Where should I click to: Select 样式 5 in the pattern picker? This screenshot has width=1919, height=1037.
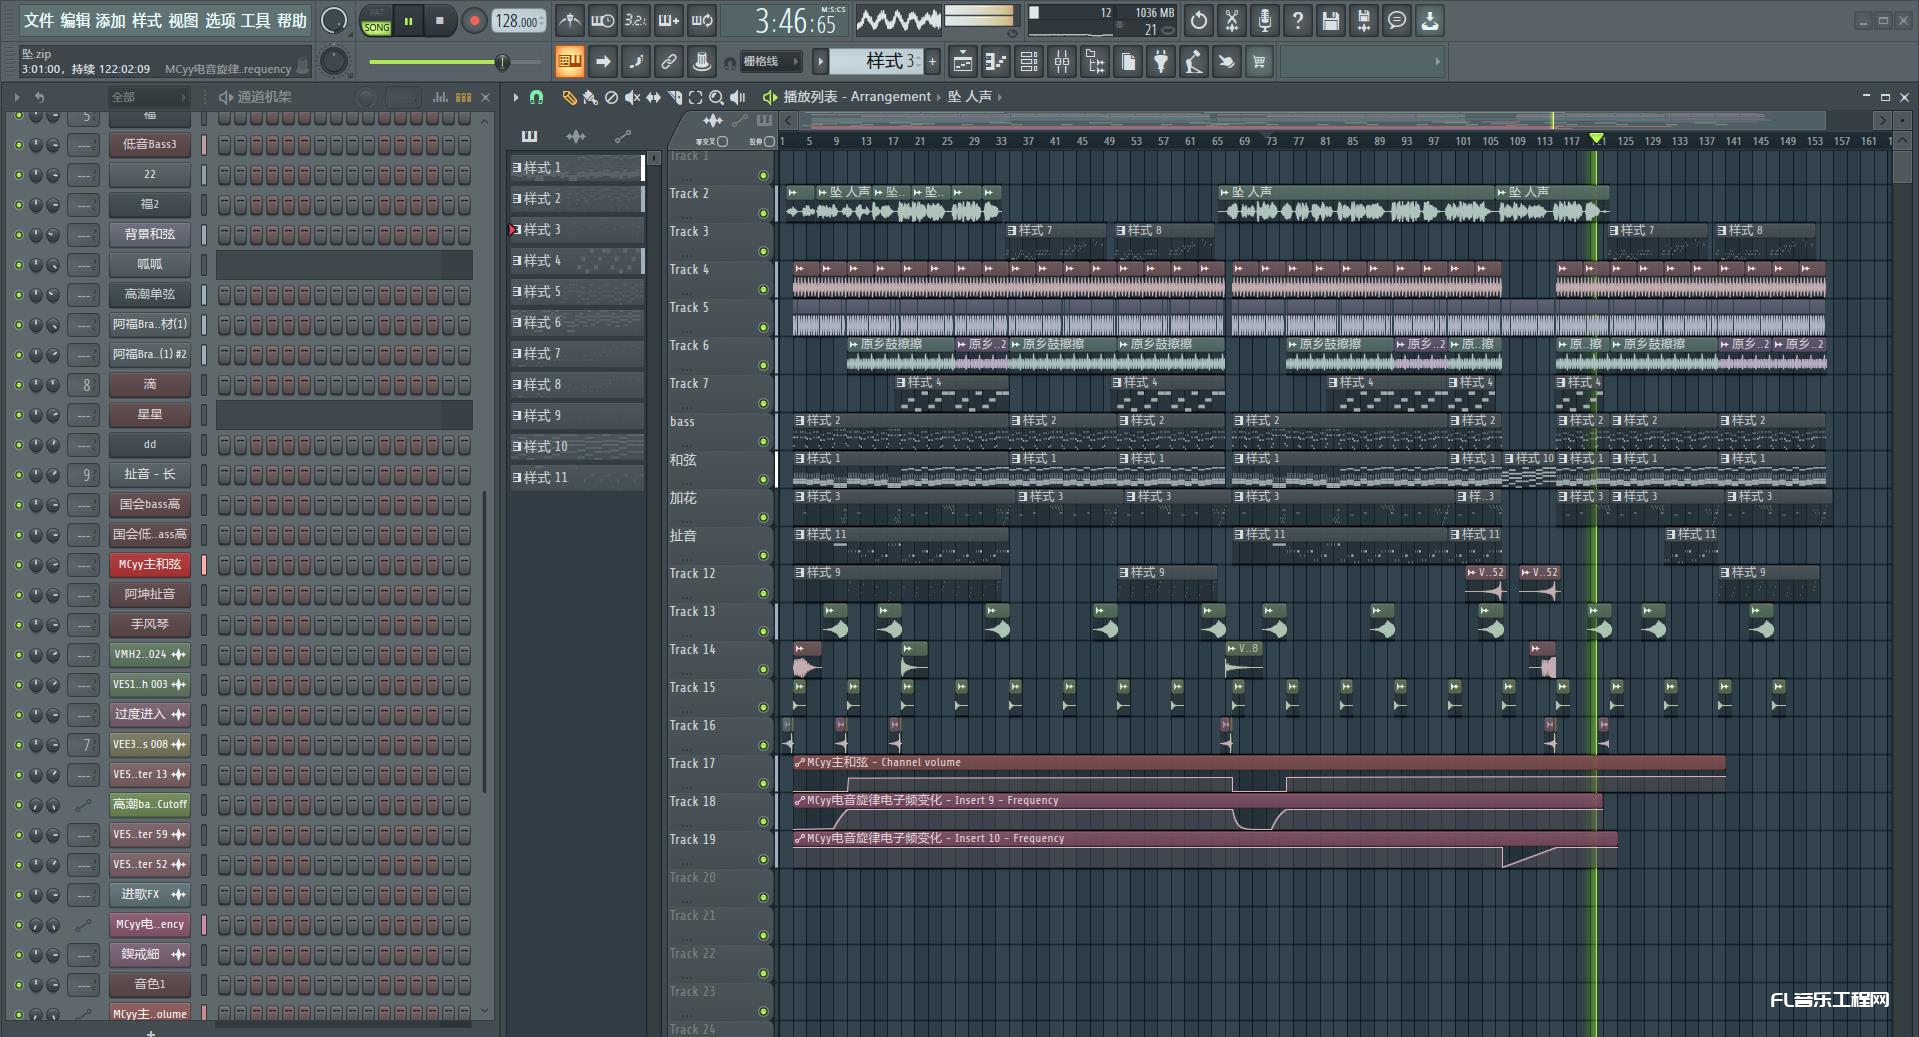tap(577, 292)
